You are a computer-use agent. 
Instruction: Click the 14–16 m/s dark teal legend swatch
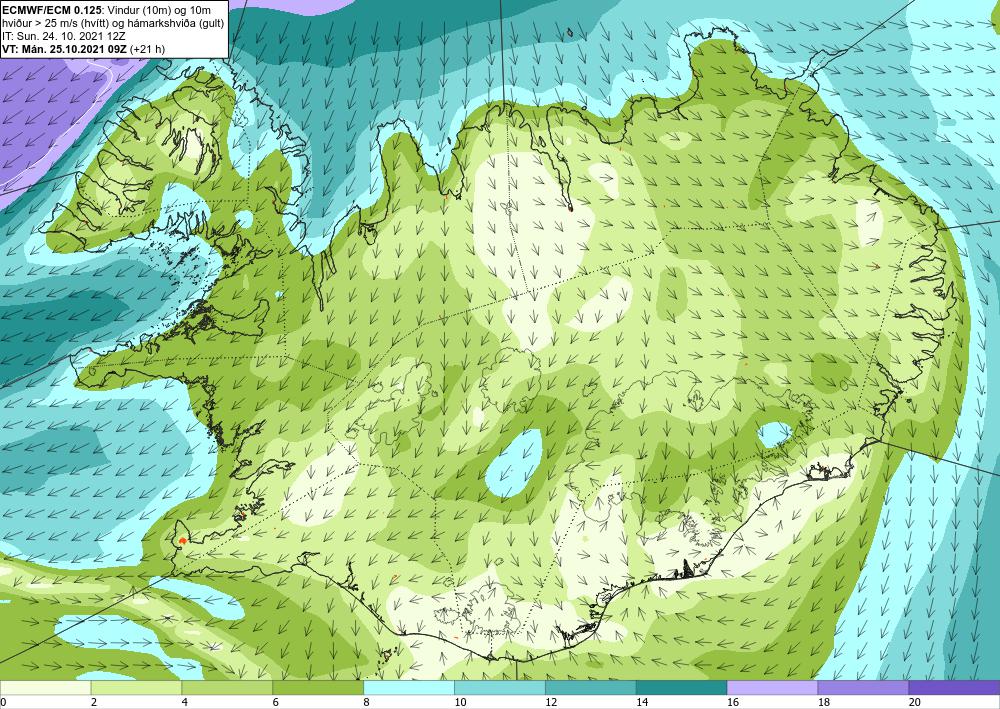point(681,687)
